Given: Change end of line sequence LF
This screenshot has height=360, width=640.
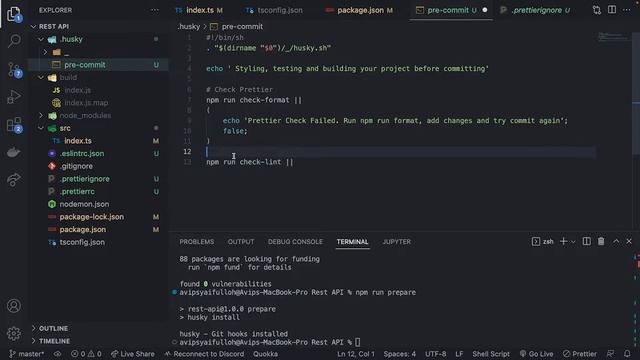Looking at the screenshot, I should tap(459, 354).
